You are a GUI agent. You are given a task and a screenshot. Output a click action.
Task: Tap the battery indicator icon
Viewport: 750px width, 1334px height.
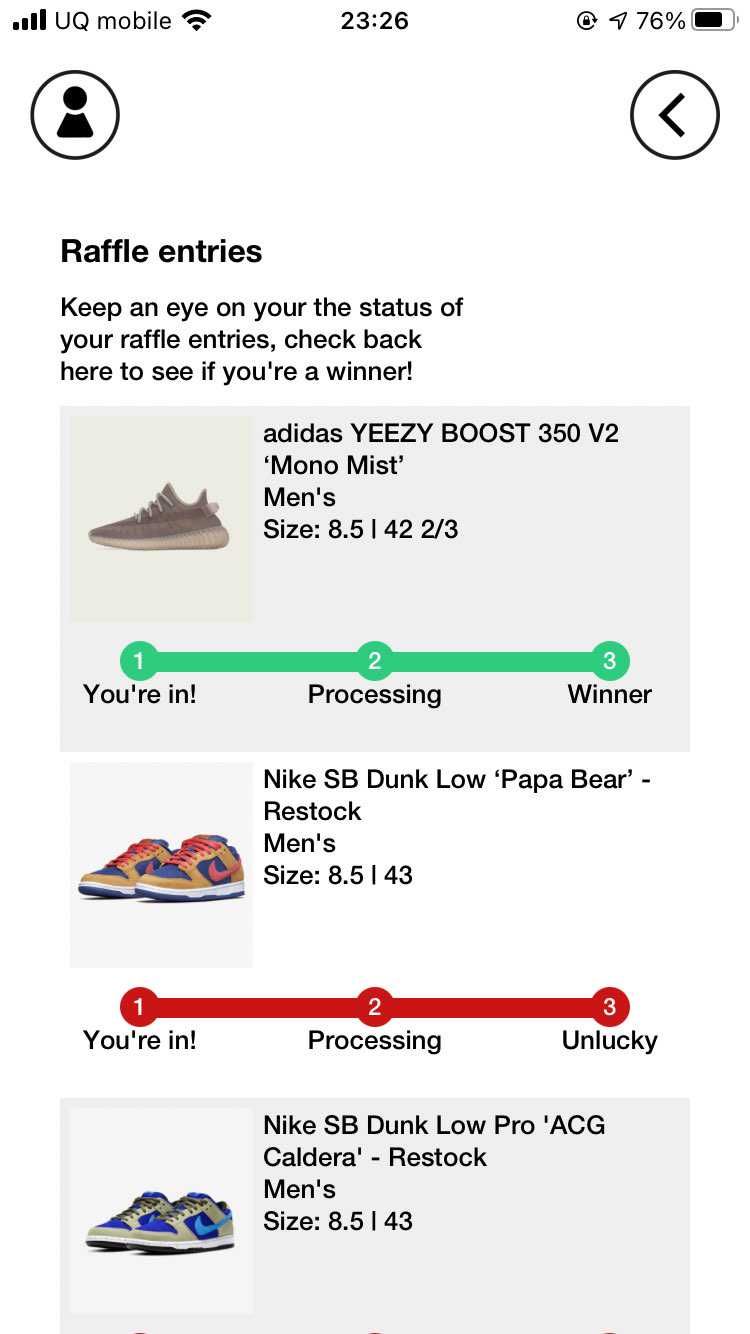pos(713,21)
